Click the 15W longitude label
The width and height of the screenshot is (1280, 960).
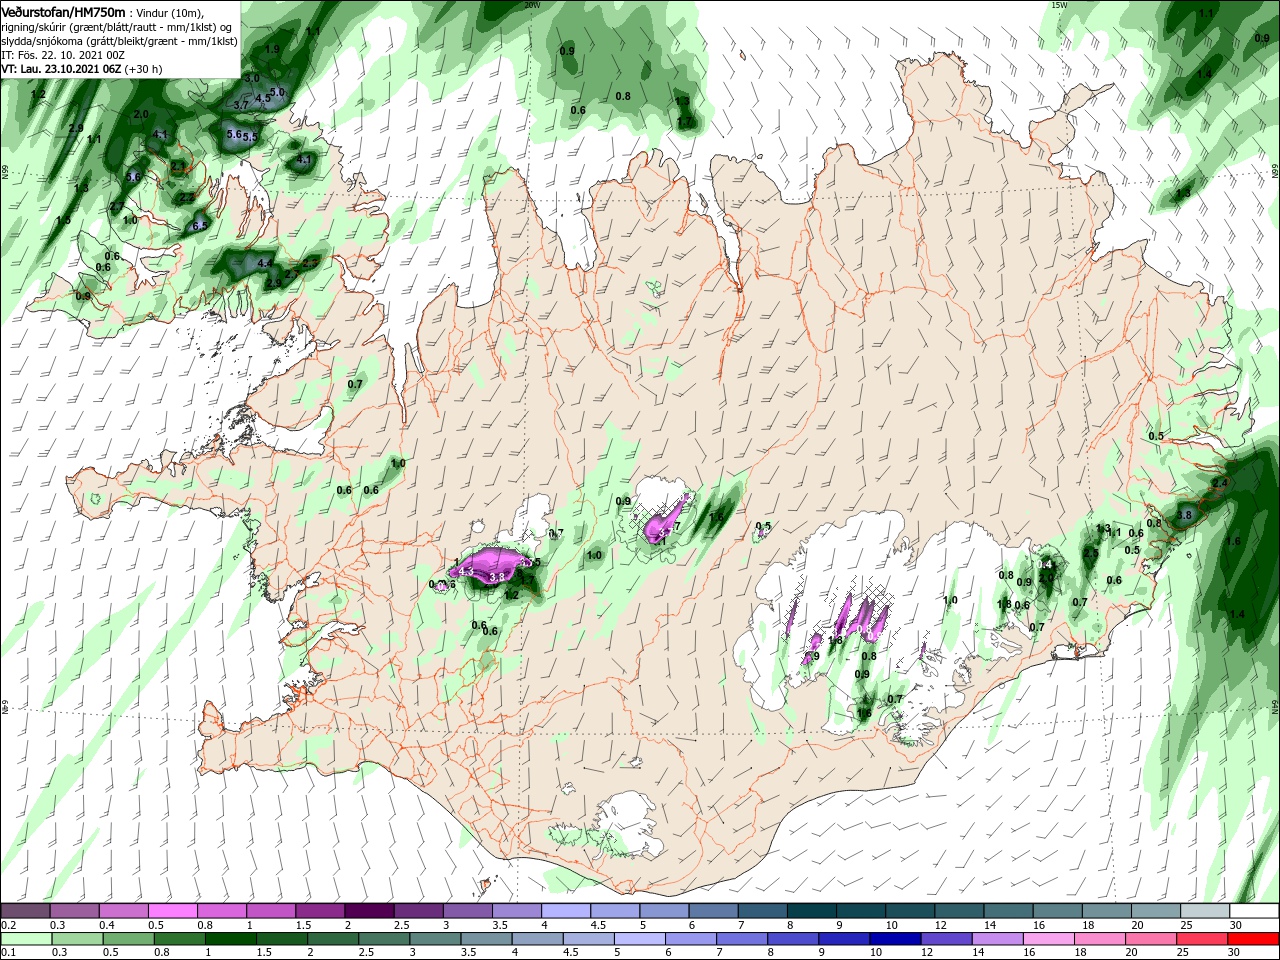coord(1060,5)
